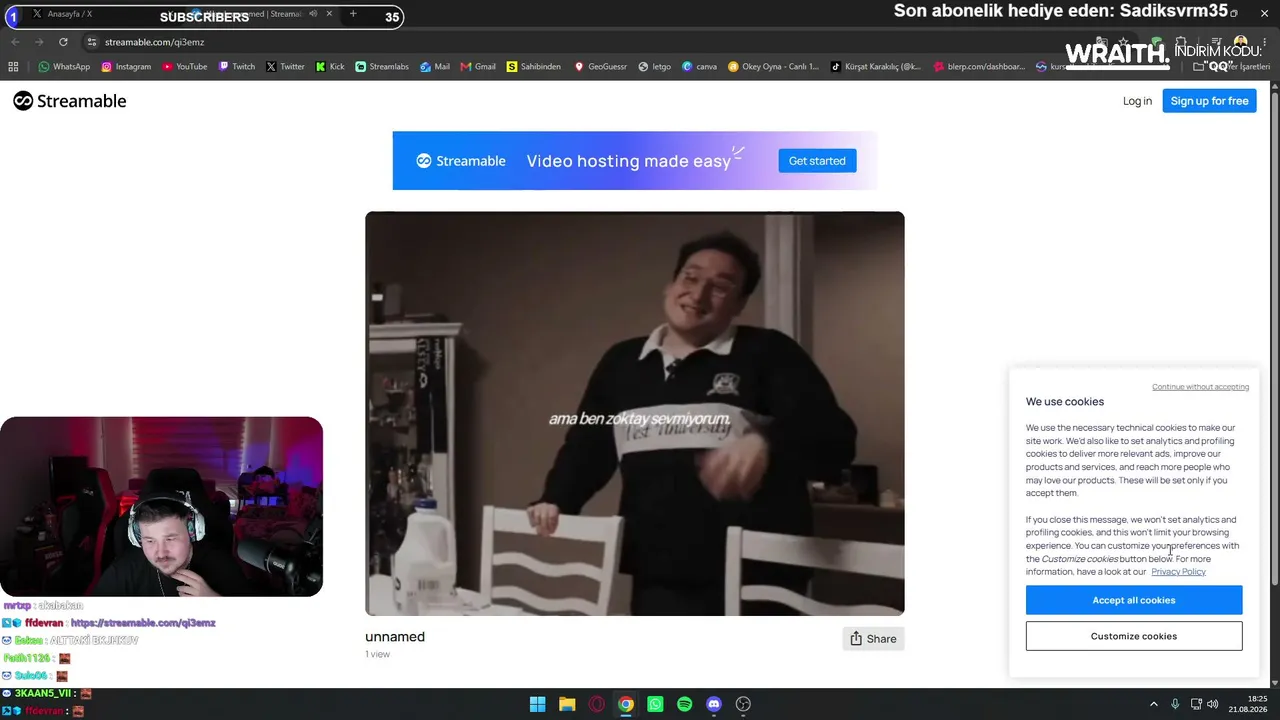1280x720 pixels.
Task: Open the Streamlabs bookmark
Action: [x=382, y=67]
